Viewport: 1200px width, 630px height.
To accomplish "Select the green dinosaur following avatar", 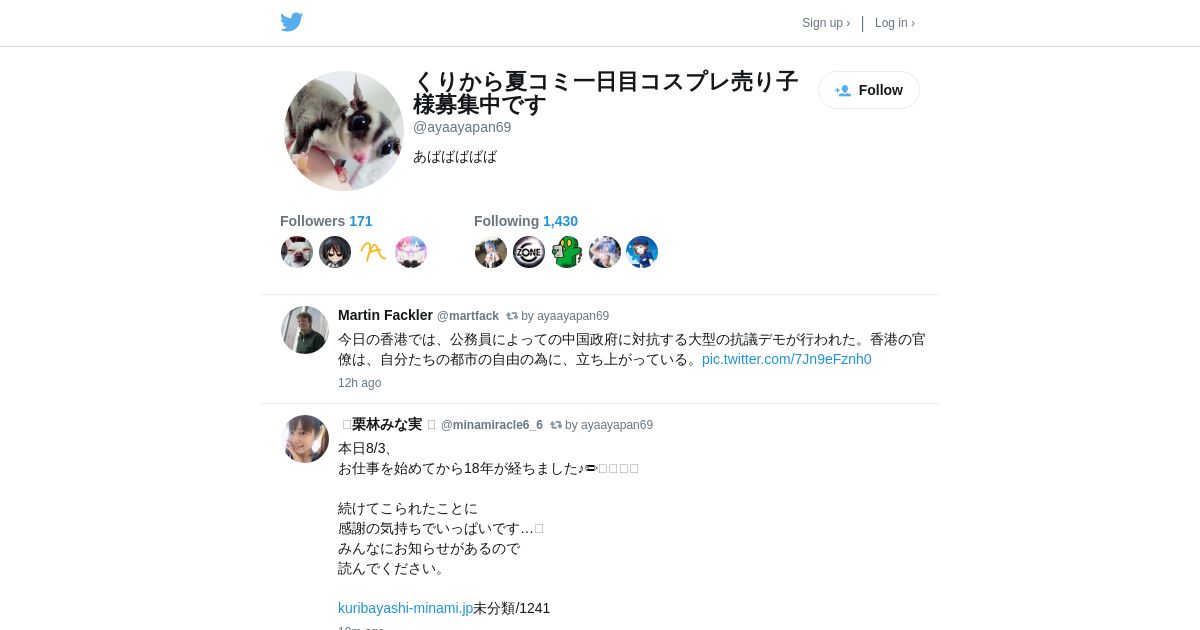I will (x=567, y=252).
